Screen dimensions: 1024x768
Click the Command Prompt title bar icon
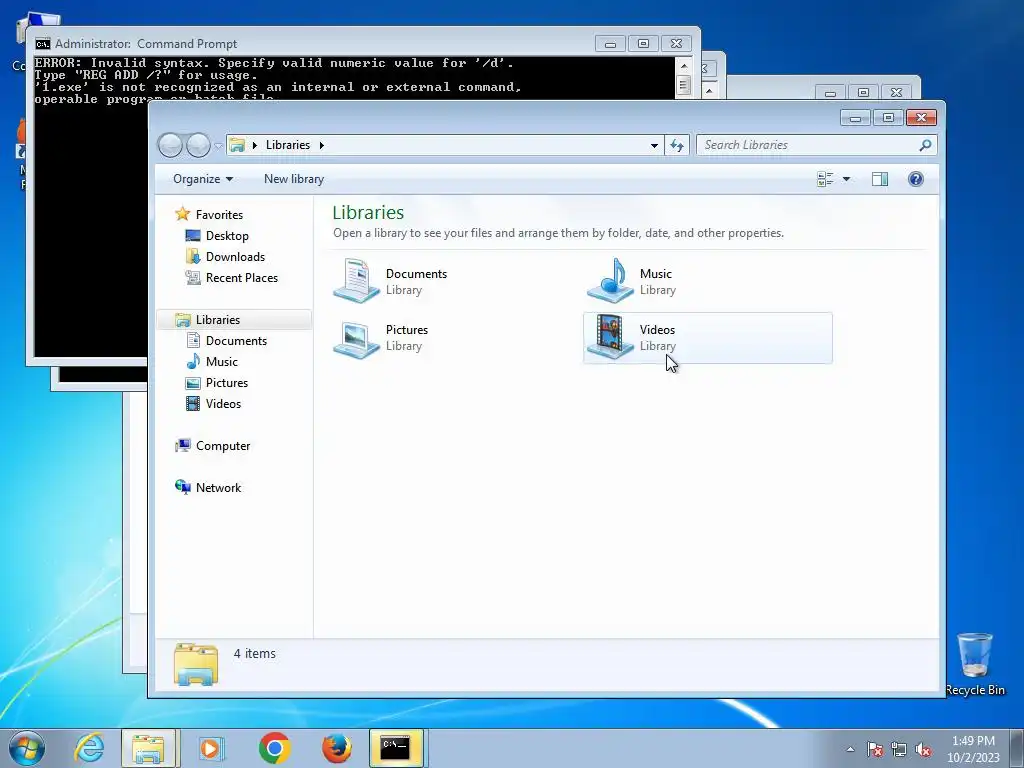coord(42,44)
